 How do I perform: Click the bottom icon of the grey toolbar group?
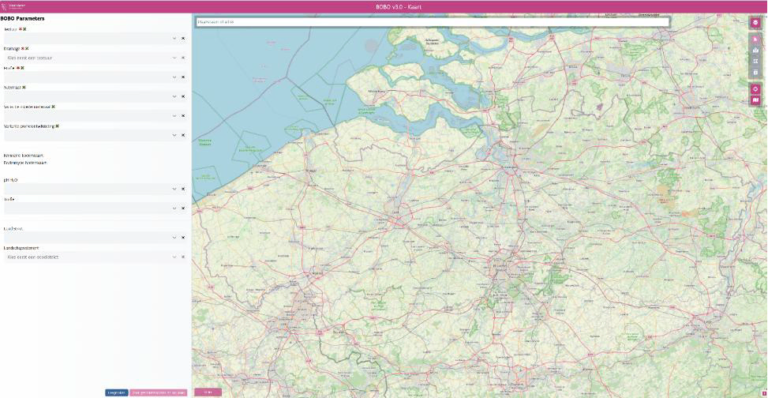point(755,72)
